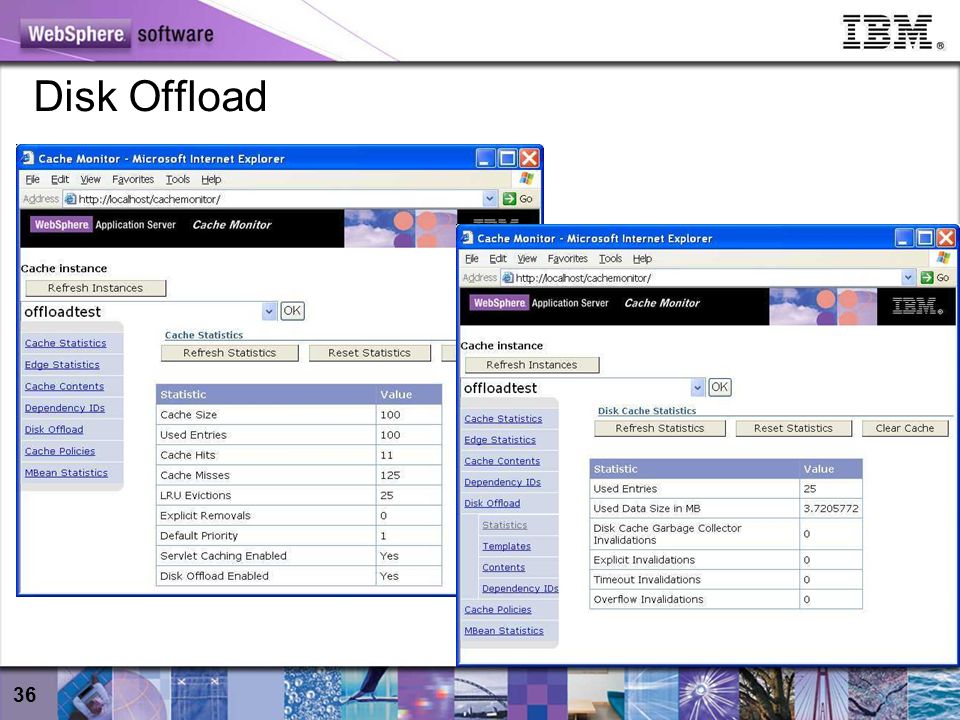The height and width of the screenshot is (720, 960).
Task: Open Cache Contents link in back window
Action: click(64, 386)
